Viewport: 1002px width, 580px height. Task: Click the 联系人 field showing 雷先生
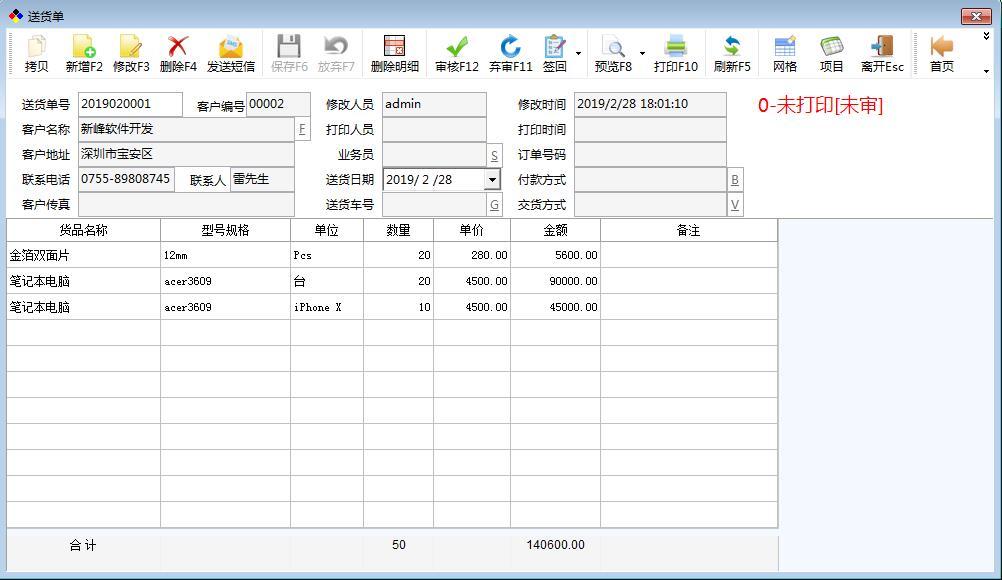(262, 179)
